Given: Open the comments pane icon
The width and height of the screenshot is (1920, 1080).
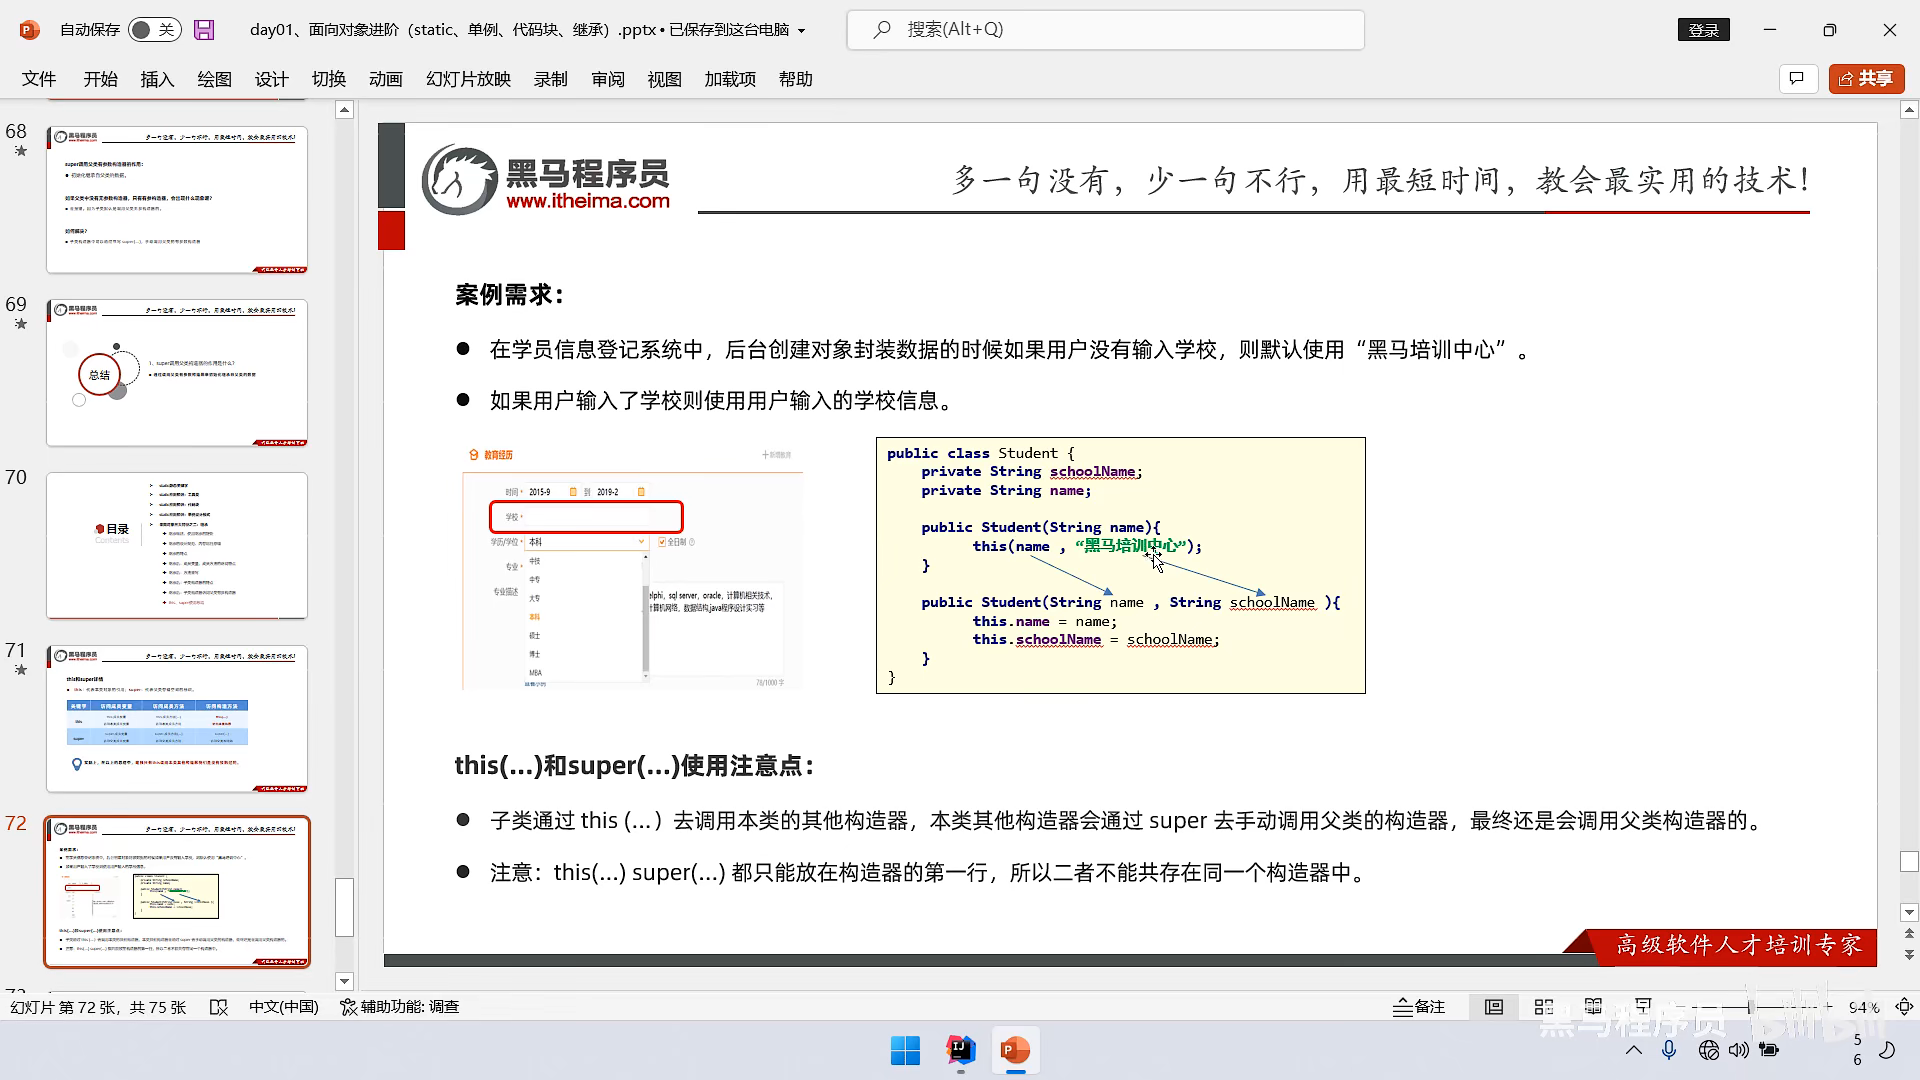Looking at the screenshot, I should tap(1797, 79).
